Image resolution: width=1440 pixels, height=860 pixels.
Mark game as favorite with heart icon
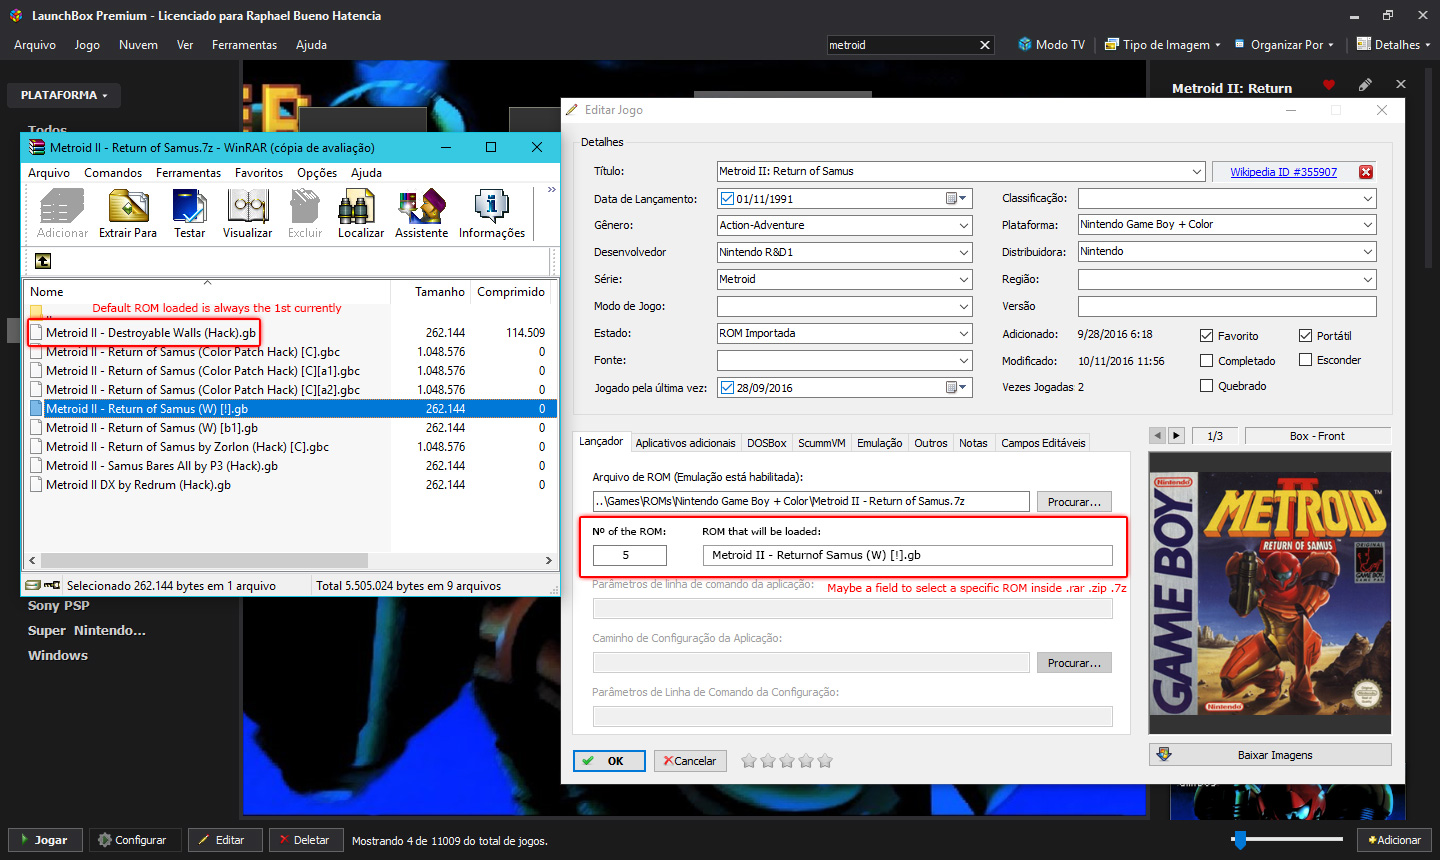1328,85
